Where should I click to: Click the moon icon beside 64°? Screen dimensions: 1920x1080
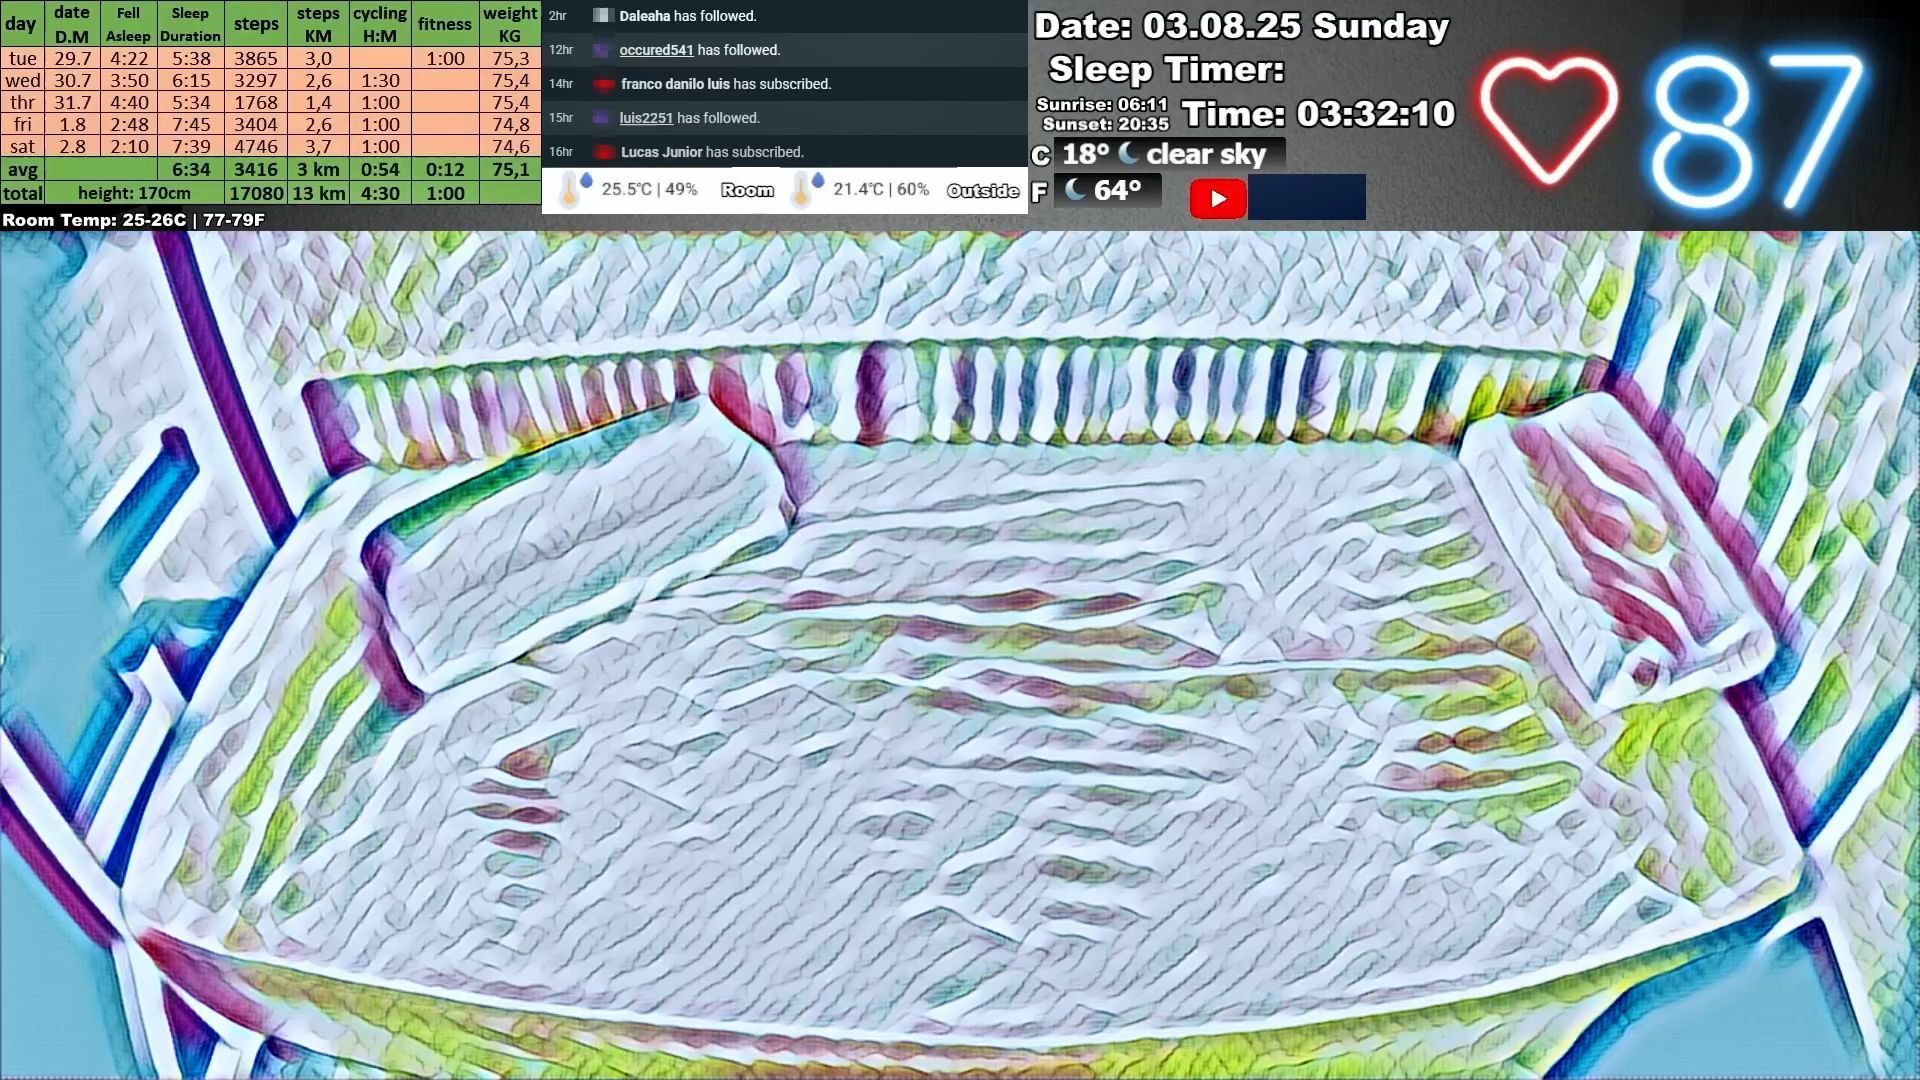[x=1076, y=189]
